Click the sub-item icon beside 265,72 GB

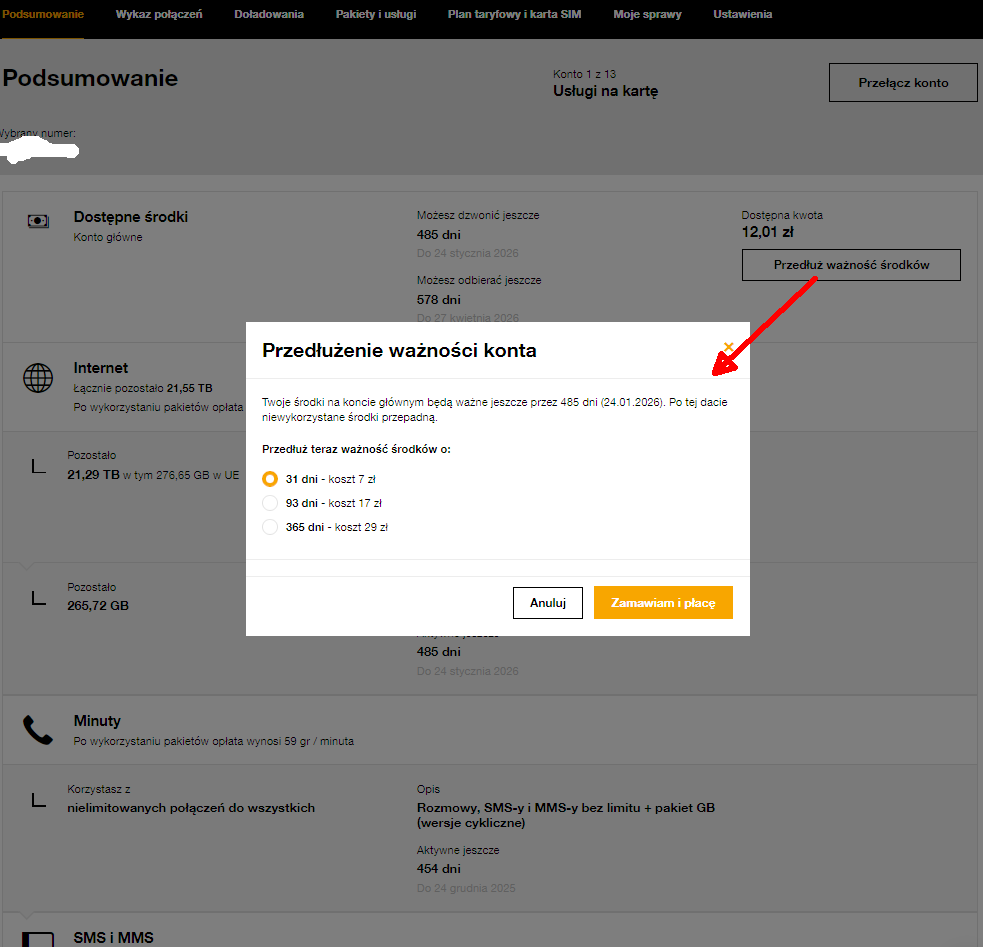(x=38, y=598)
